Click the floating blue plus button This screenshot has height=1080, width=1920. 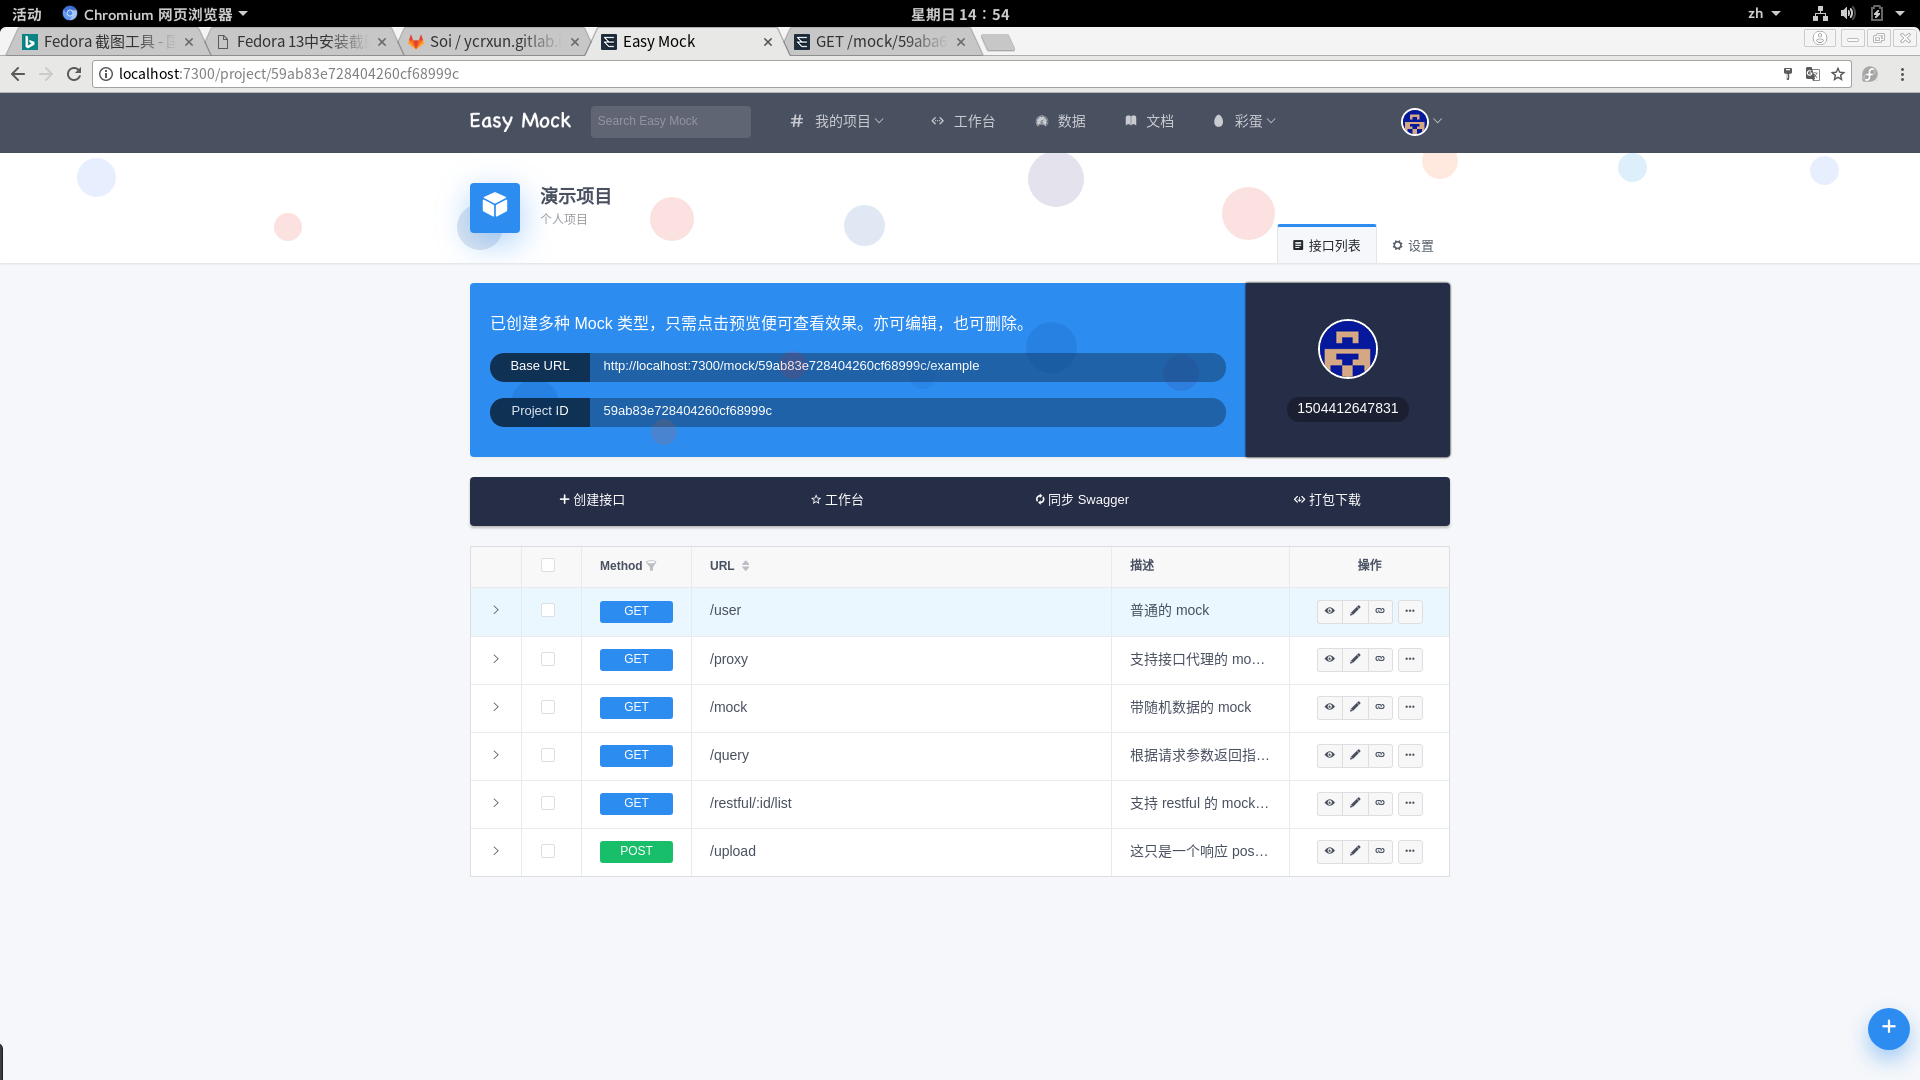click(1888, 1028)
